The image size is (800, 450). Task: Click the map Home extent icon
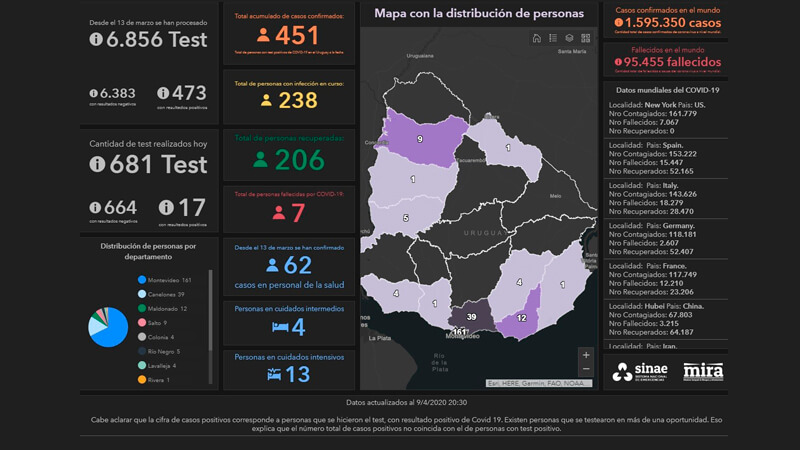(537, 38)
